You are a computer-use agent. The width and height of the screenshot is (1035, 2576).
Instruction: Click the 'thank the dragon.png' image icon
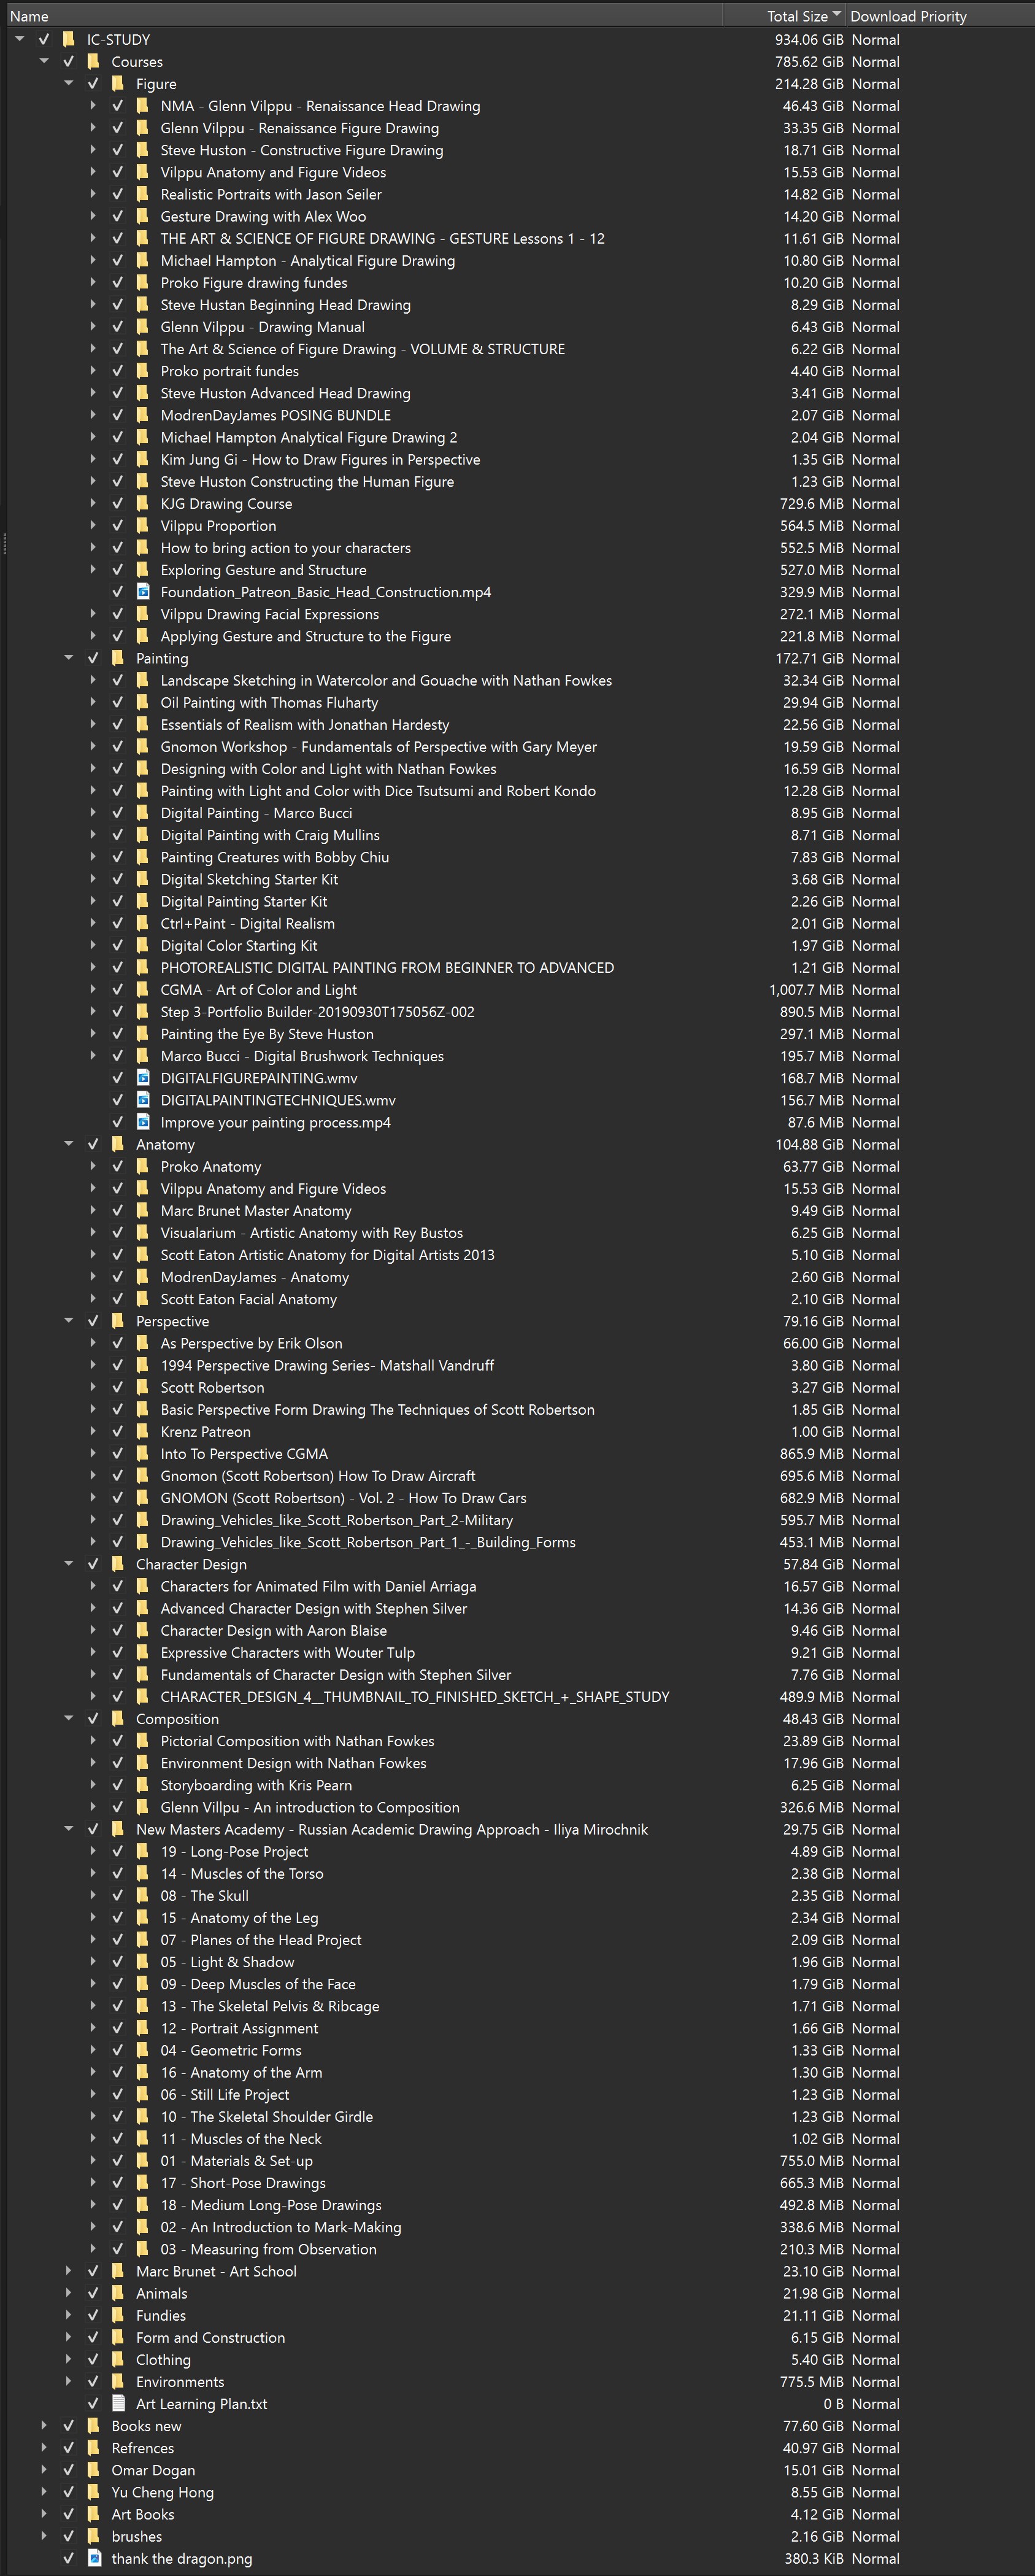point(94,2558)
